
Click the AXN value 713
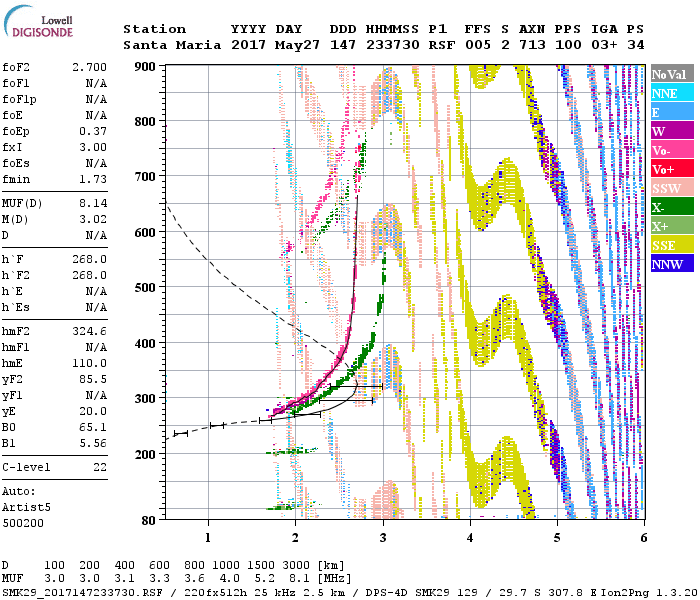[x=532, y=45]
